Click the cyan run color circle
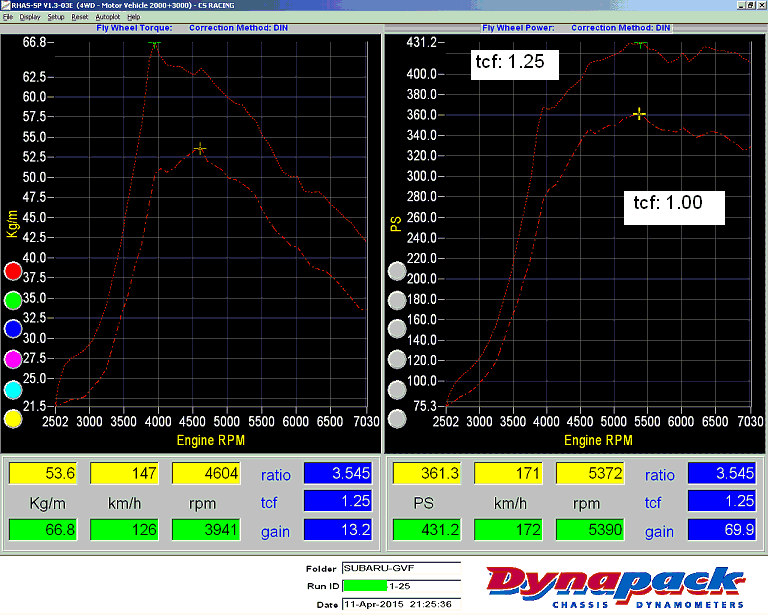Viewport: 768px width, 615px height. [13, 389]
